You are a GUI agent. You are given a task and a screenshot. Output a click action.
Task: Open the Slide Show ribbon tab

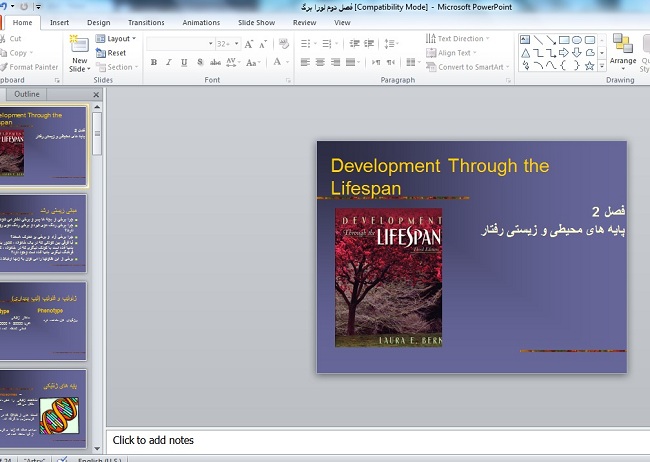tap(256, 22)
